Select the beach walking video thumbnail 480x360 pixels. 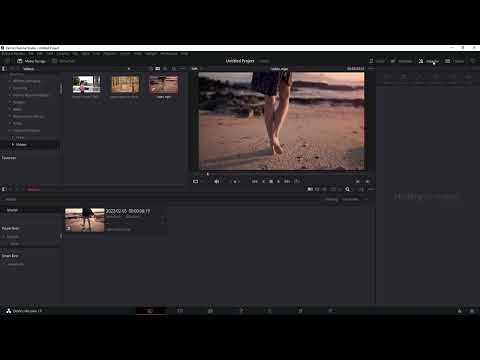[163, 85]
